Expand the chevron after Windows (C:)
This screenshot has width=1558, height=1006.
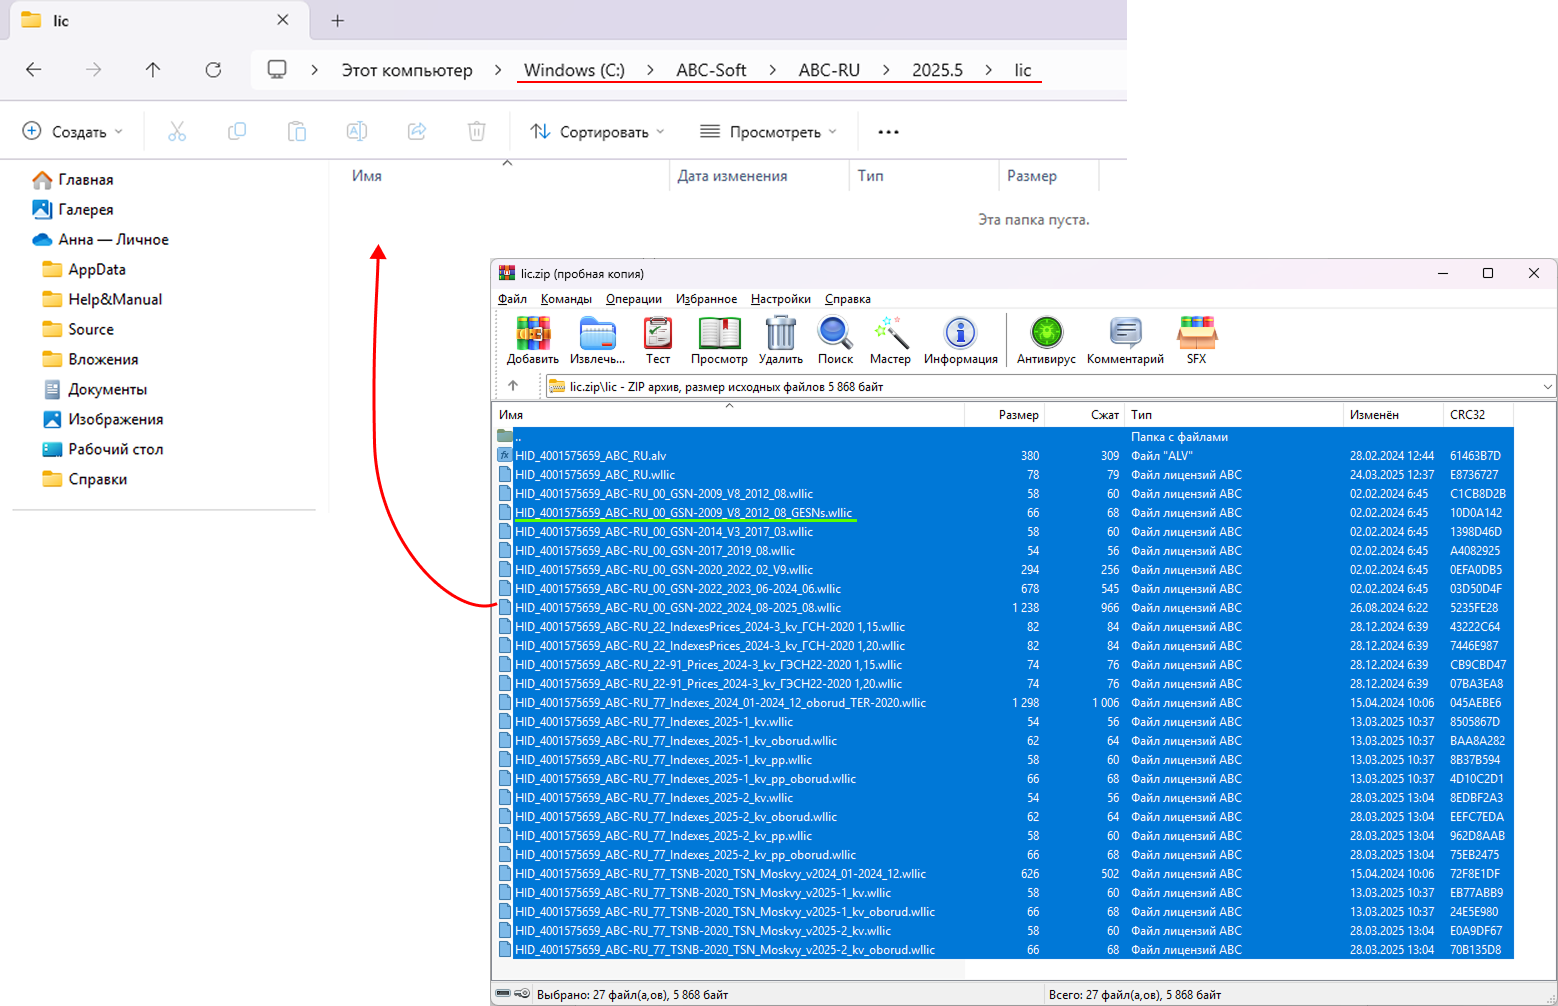click(x=650, y=70)
